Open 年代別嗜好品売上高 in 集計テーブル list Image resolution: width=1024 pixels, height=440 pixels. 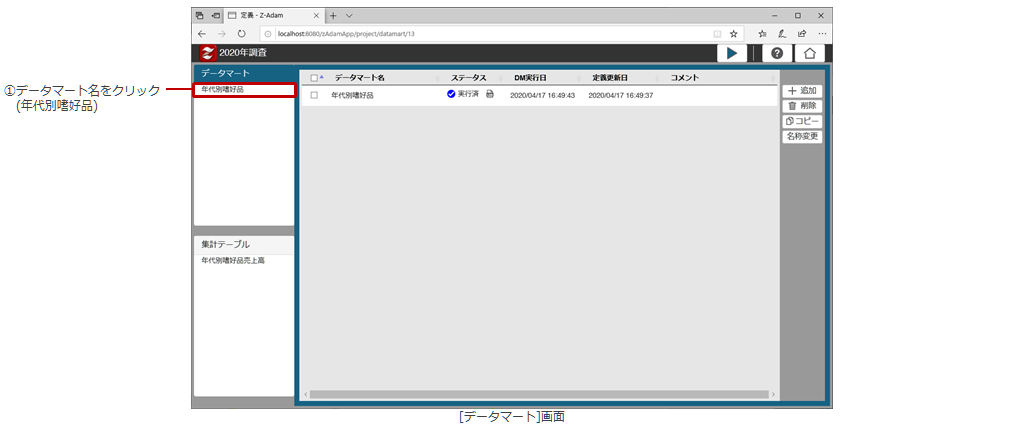tap(233, 260)
